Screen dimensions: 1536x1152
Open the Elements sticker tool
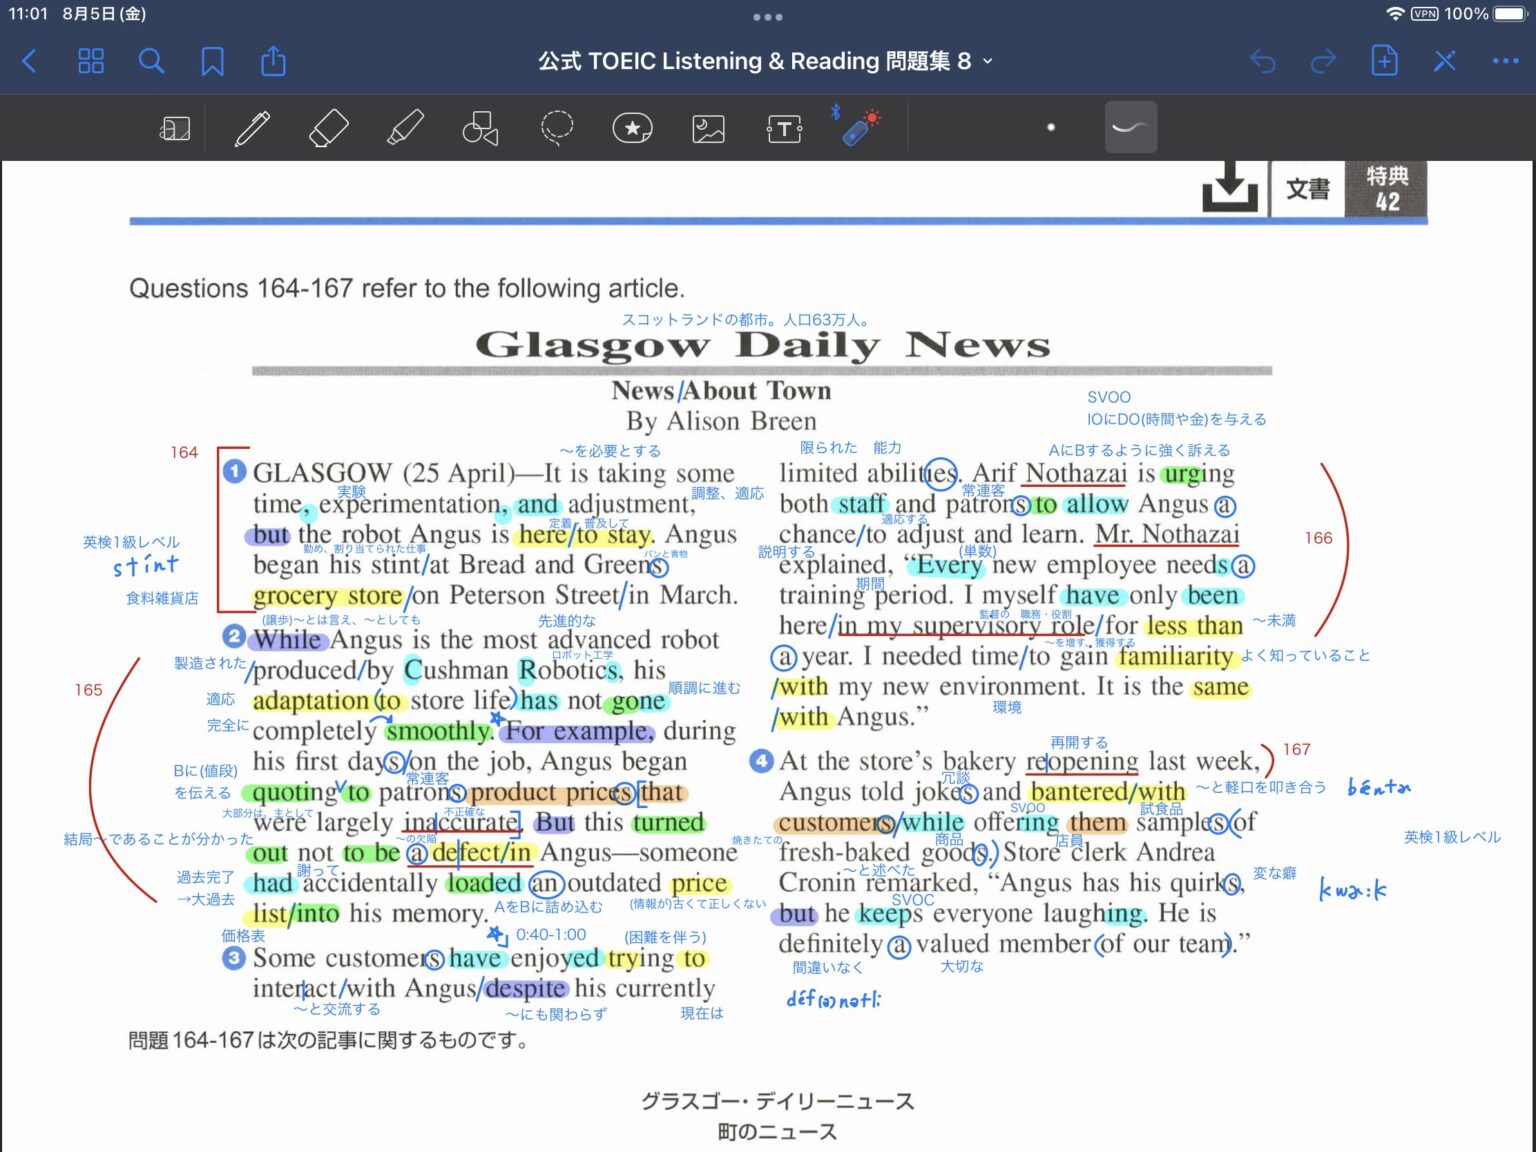[632, 128]
